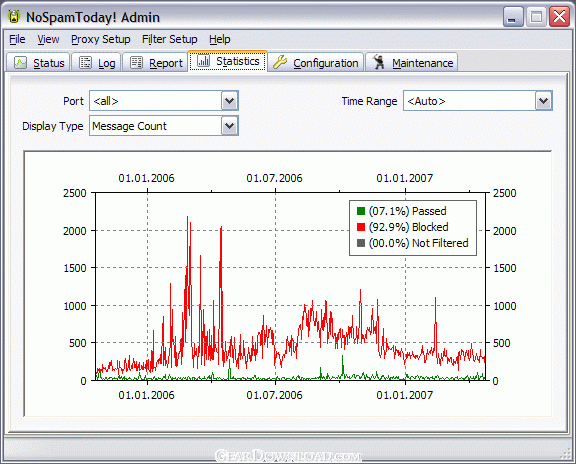576x464 pixels.
Task: Click the Port <all> combo field
Action: 164,101
